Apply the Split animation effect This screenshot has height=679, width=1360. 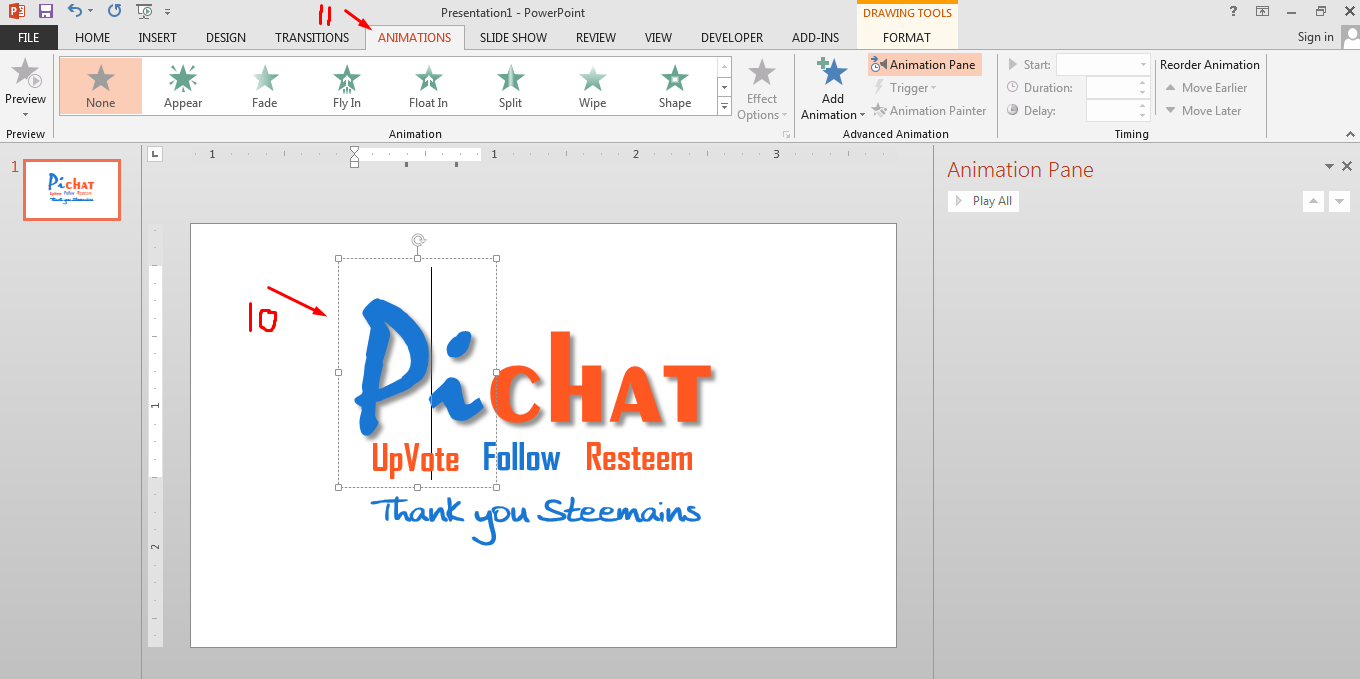pos(511,85)
